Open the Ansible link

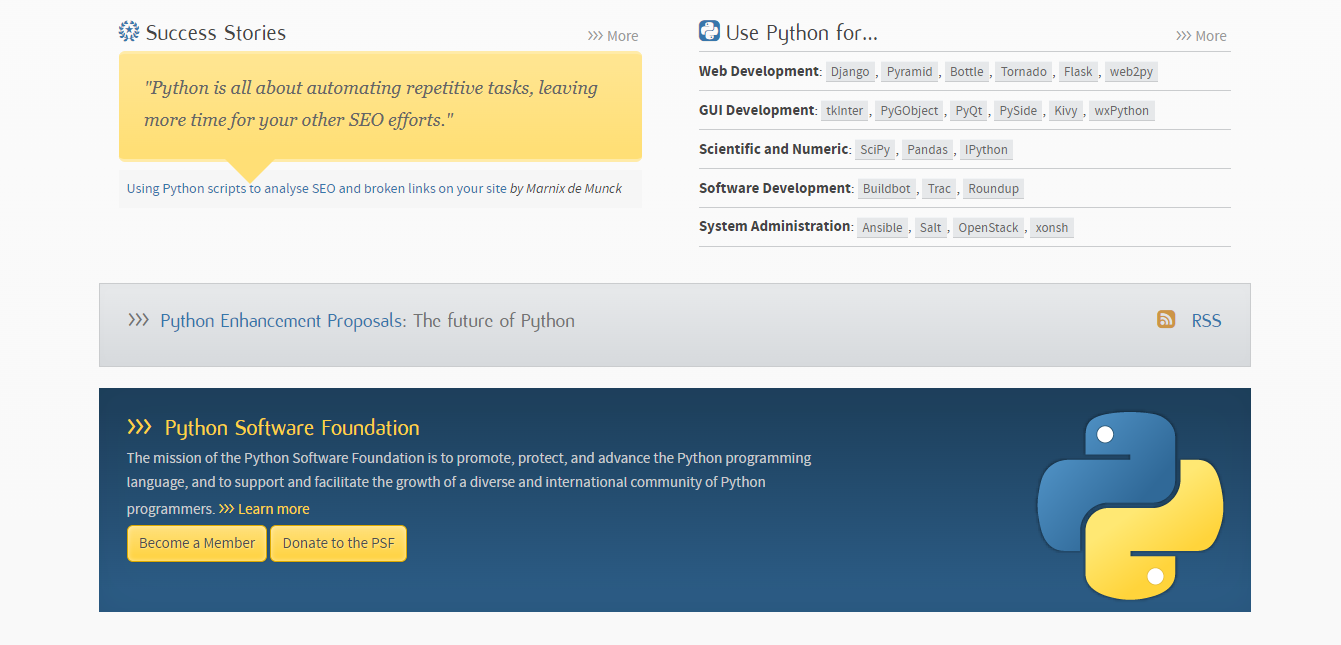click(883, 228)
